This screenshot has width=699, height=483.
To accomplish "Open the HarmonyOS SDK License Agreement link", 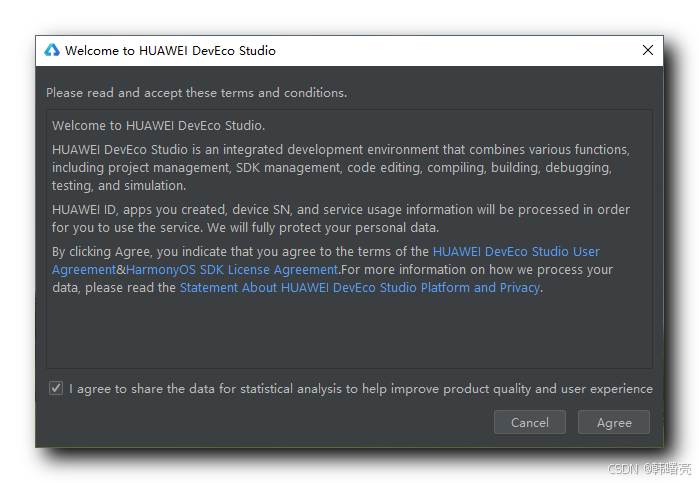I will coord(232,270).
